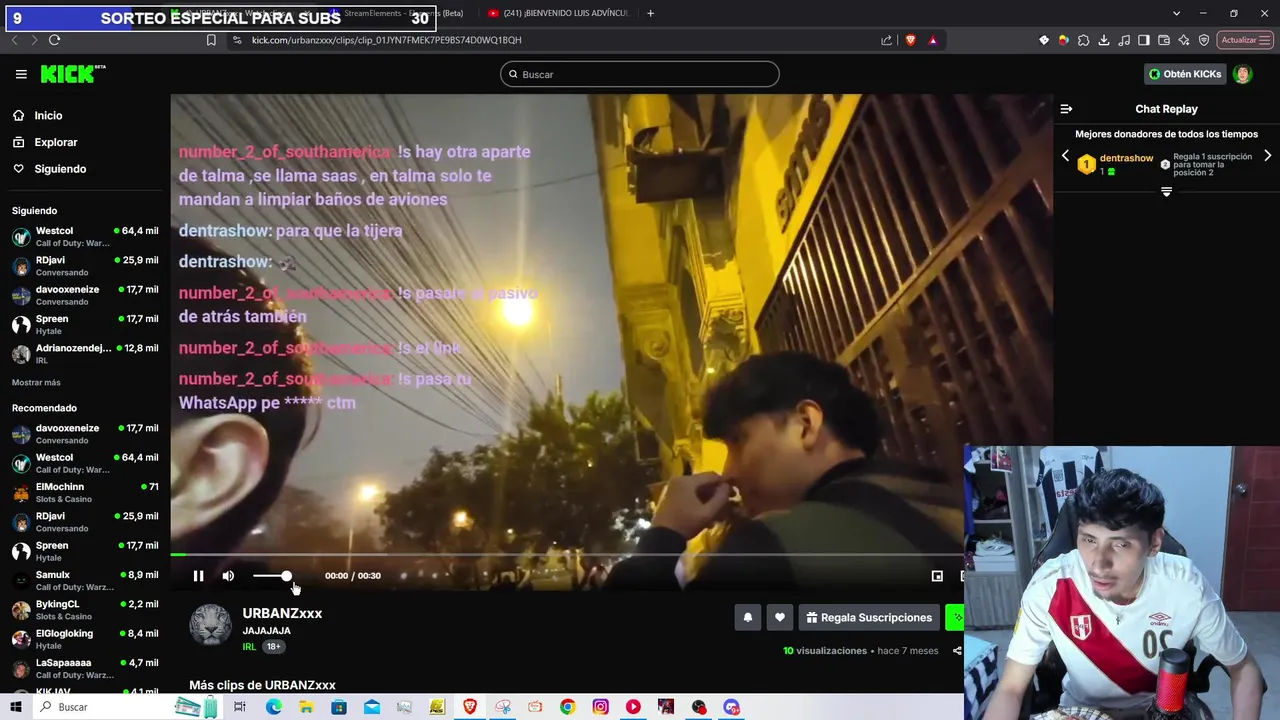Open a new browser tab
Screen dimensions: 1280x720
coord(651,13)
